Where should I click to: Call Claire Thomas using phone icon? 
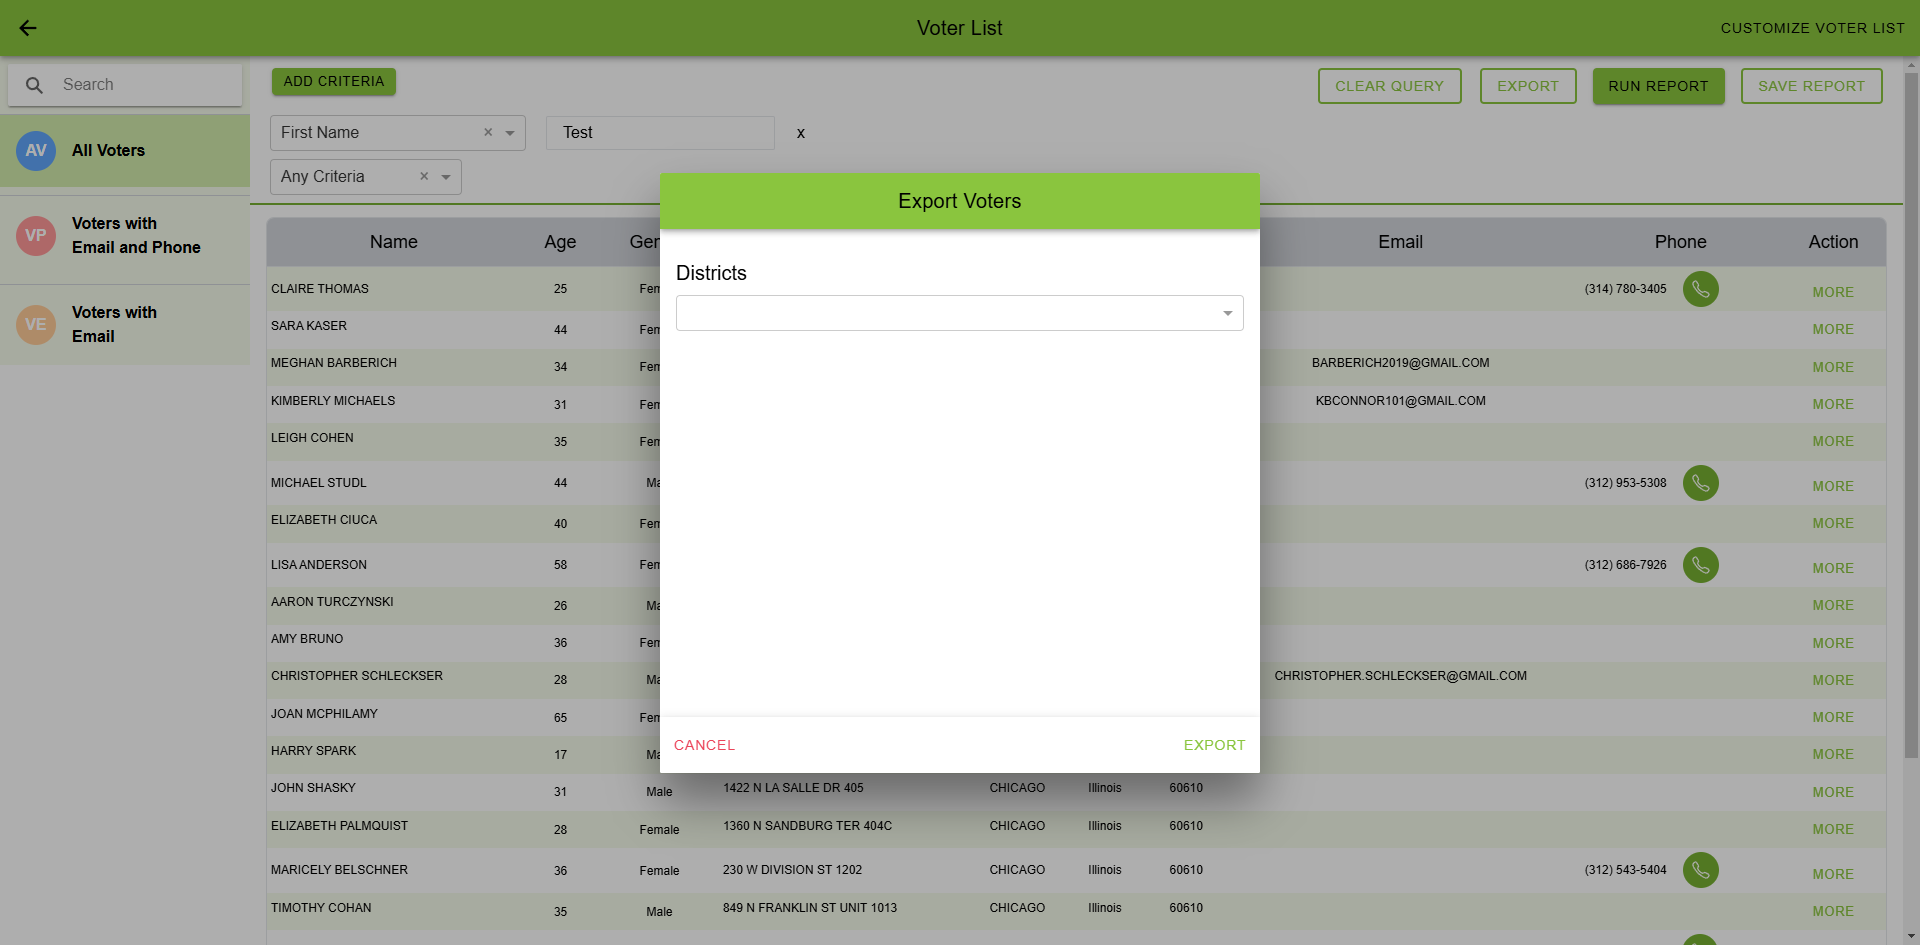pos(1700,289)
